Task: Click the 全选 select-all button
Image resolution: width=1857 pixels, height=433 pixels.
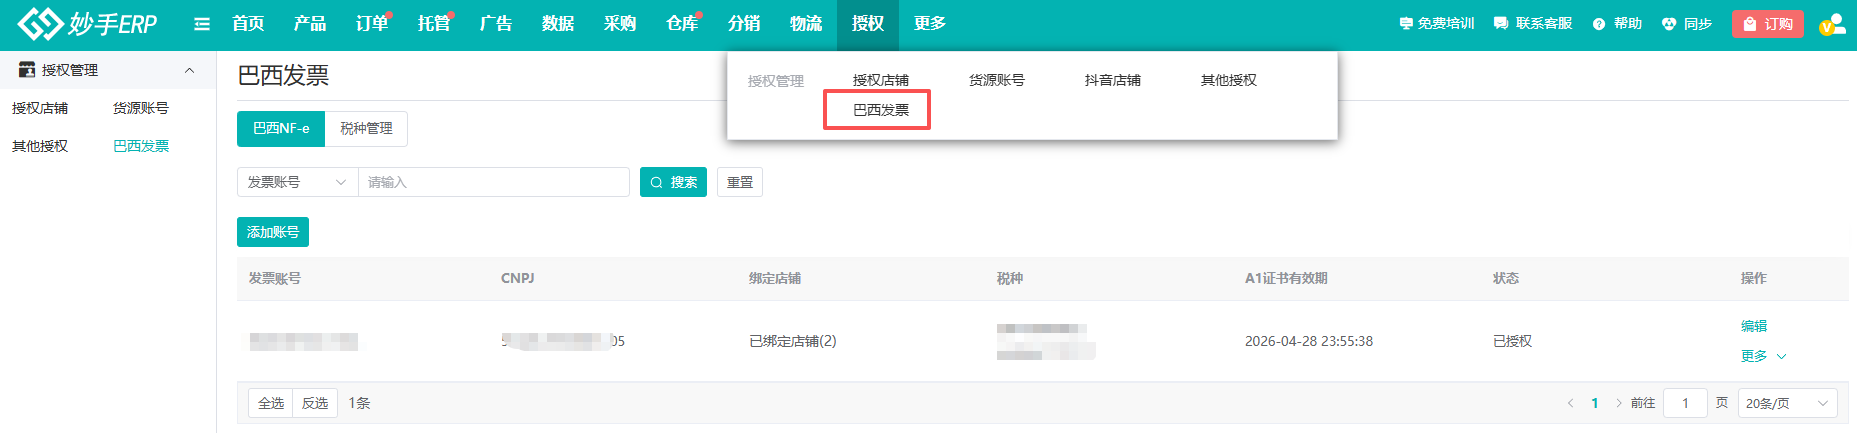Action: (x=271, y=403)
